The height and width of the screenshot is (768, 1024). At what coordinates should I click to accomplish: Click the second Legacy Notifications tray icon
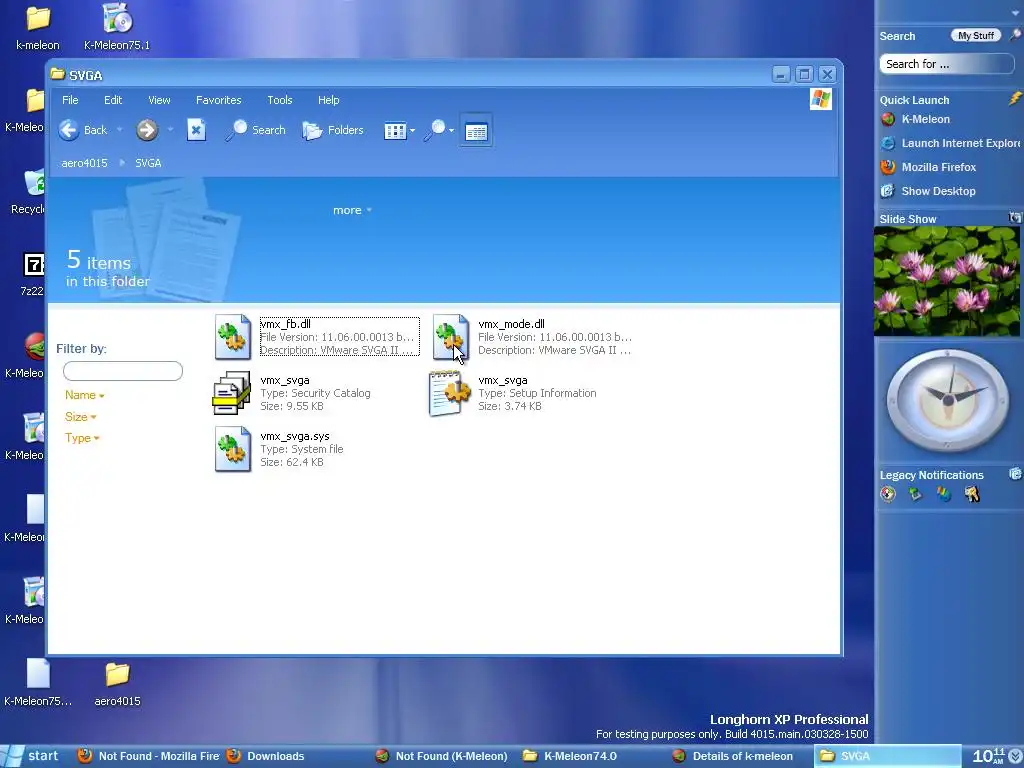click(916, 494)
